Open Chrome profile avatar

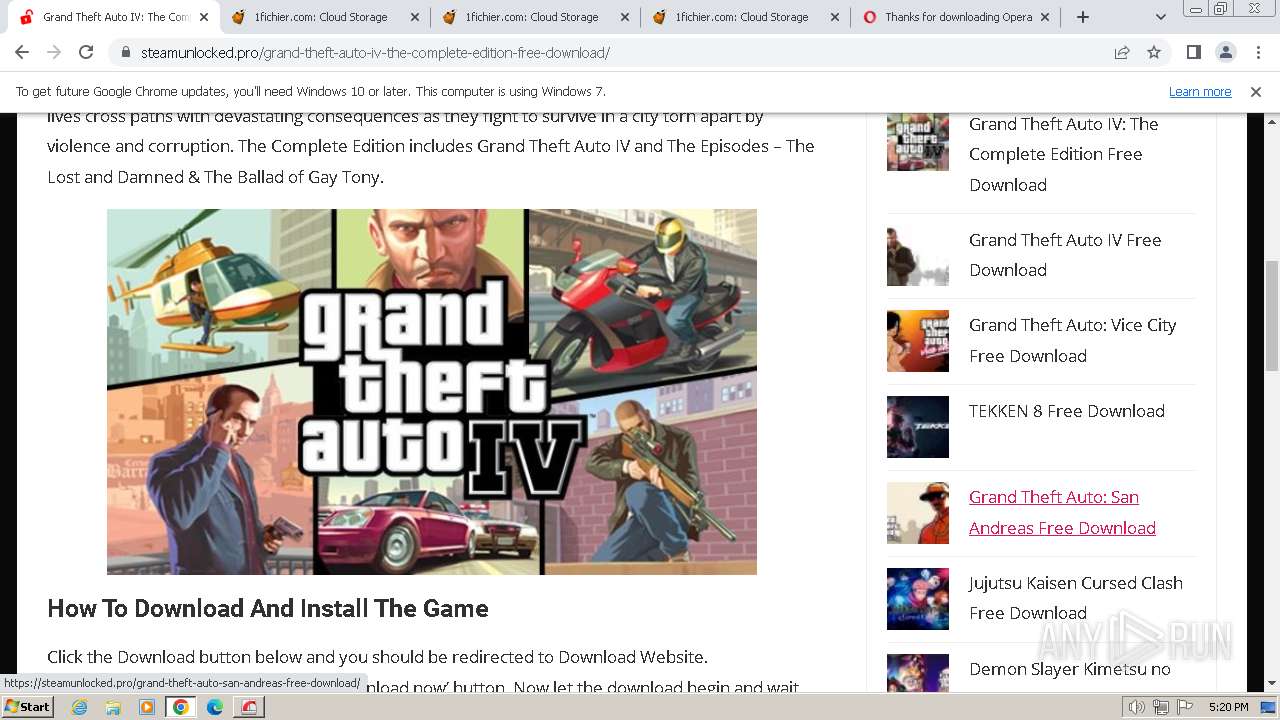[1225, 53]
